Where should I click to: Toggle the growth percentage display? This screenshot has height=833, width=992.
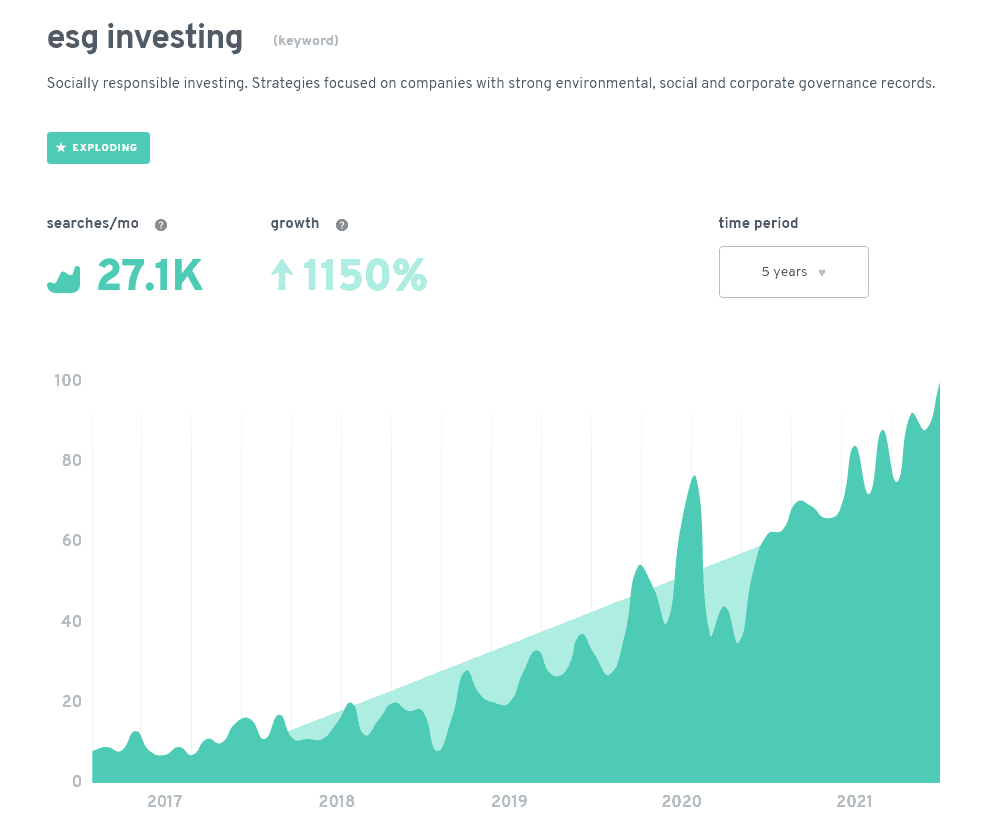[x=348, y=275]
